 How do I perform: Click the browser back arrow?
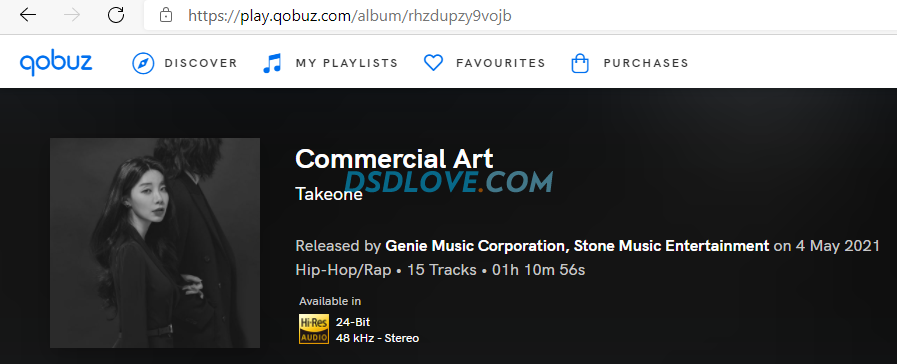tap(27, 15)
